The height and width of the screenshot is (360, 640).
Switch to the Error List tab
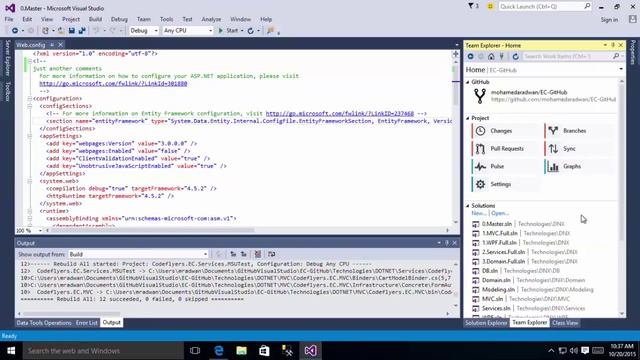pyautogui.click(x=87, y=323)
